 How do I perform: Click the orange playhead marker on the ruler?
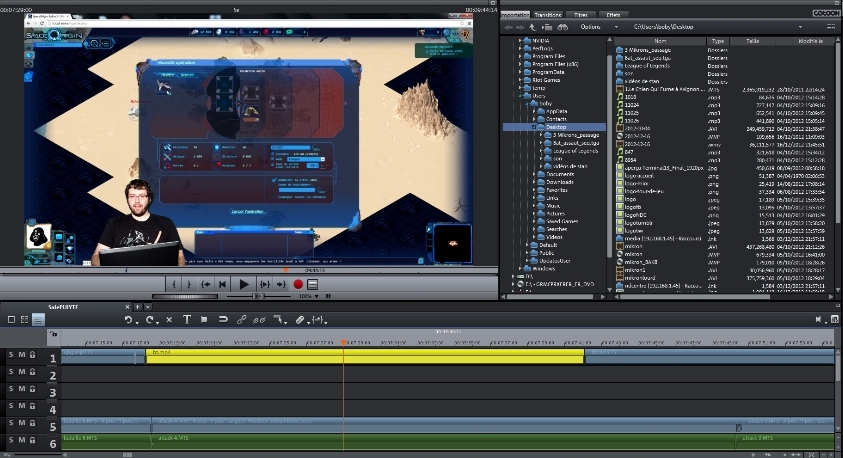[x=344, y=342]
